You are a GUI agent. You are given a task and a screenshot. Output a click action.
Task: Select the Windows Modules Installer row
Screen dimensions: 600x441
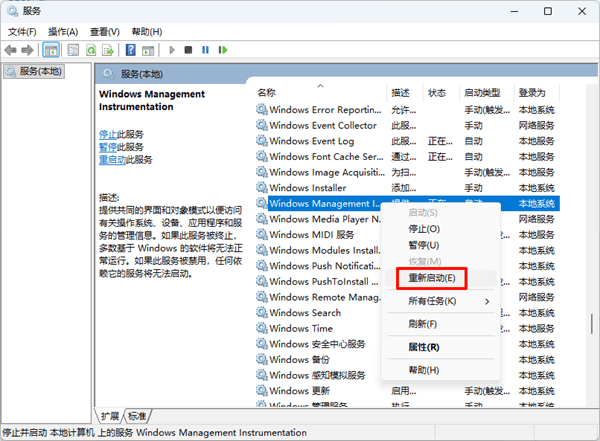click(318, 250)
